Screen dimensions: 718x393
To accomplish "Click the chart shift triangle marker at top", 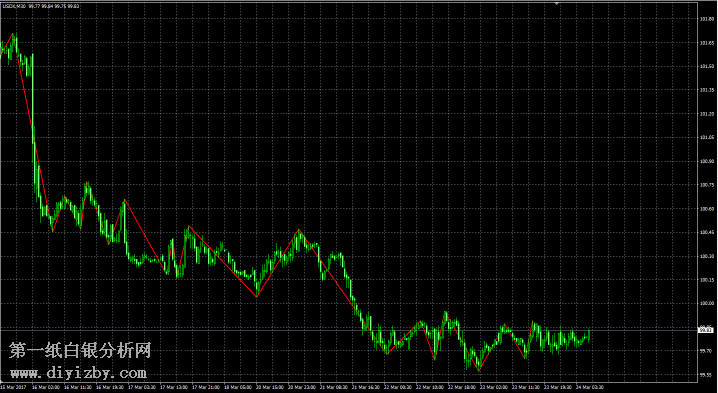I will point(557,3).
